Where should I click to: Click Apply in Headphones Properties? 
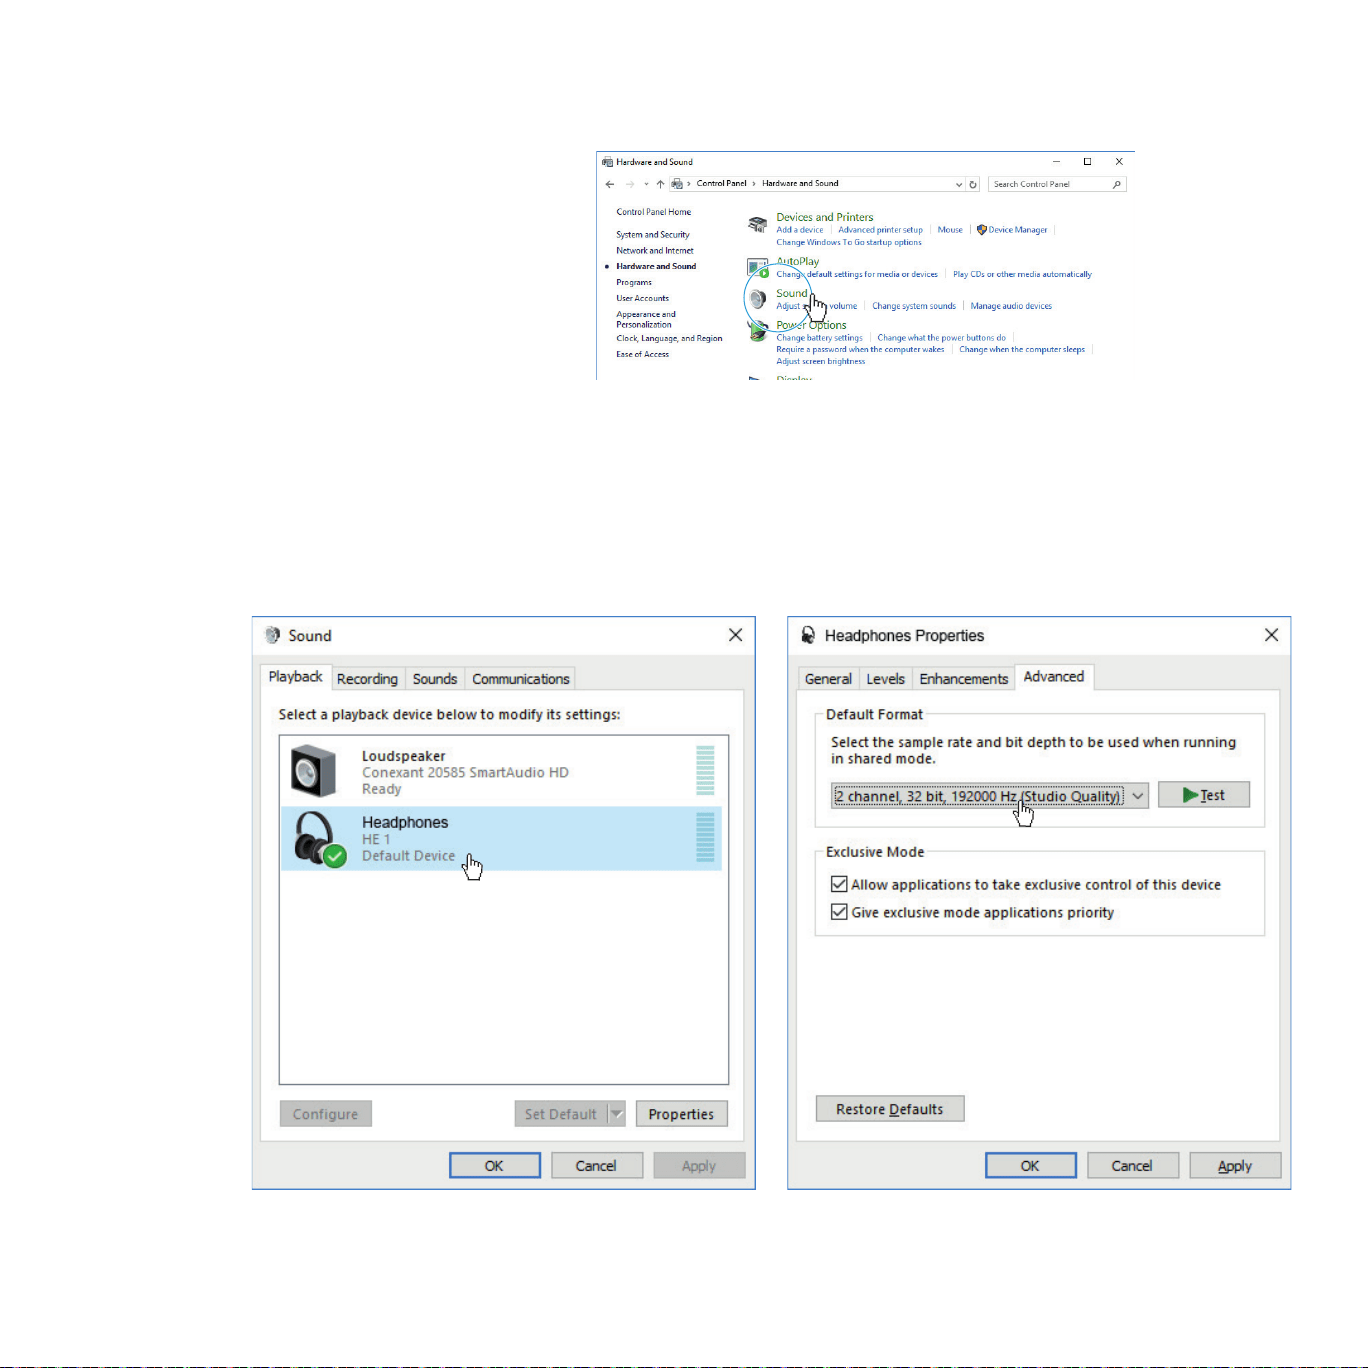(1235, 1166)
